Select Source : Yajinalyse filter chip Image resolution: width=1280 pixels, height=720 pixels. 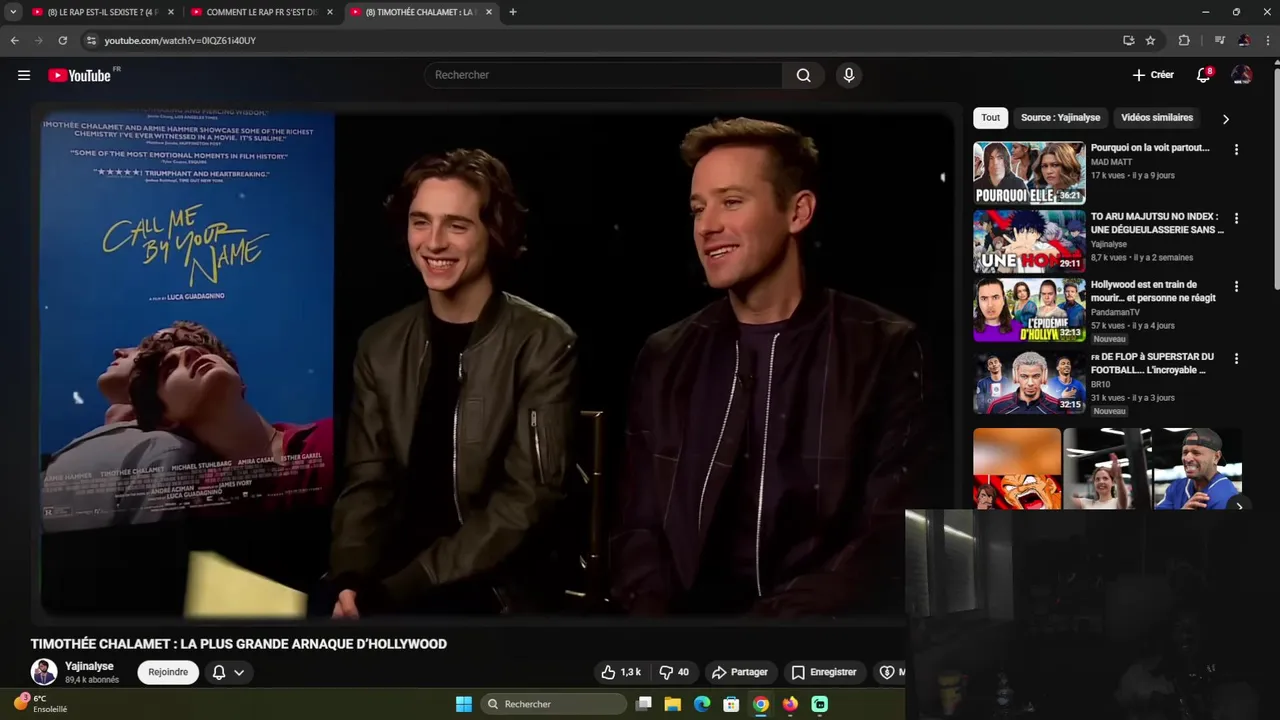pos(1060,118)
